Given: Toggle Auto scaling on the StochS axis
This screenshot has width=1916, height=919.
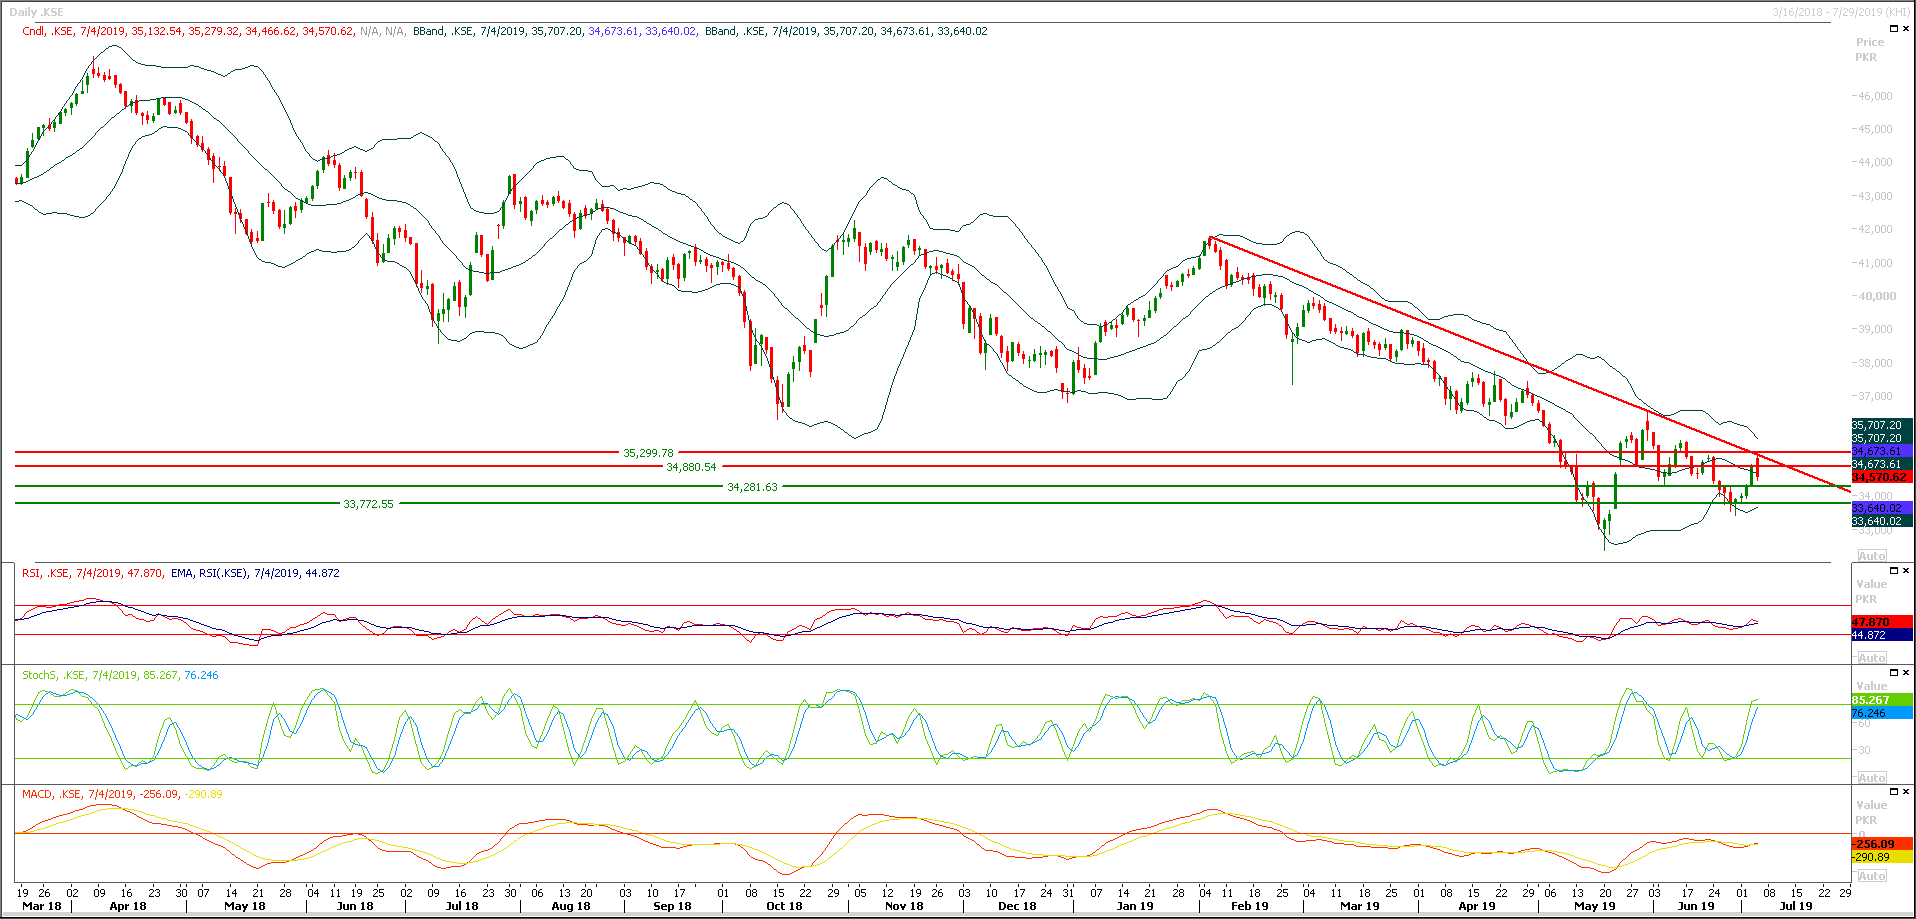Looking at the screenshot, I should pos(1871,777).
